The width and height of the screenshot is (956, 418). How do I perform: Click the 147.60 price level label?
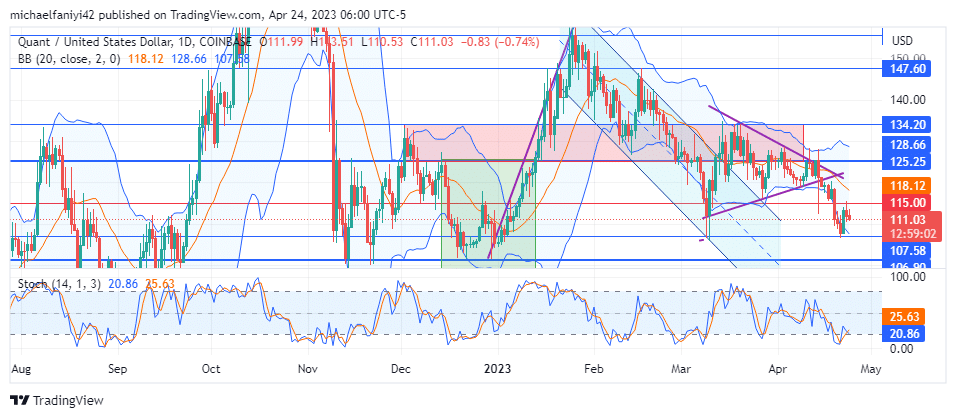pos(906,69)
